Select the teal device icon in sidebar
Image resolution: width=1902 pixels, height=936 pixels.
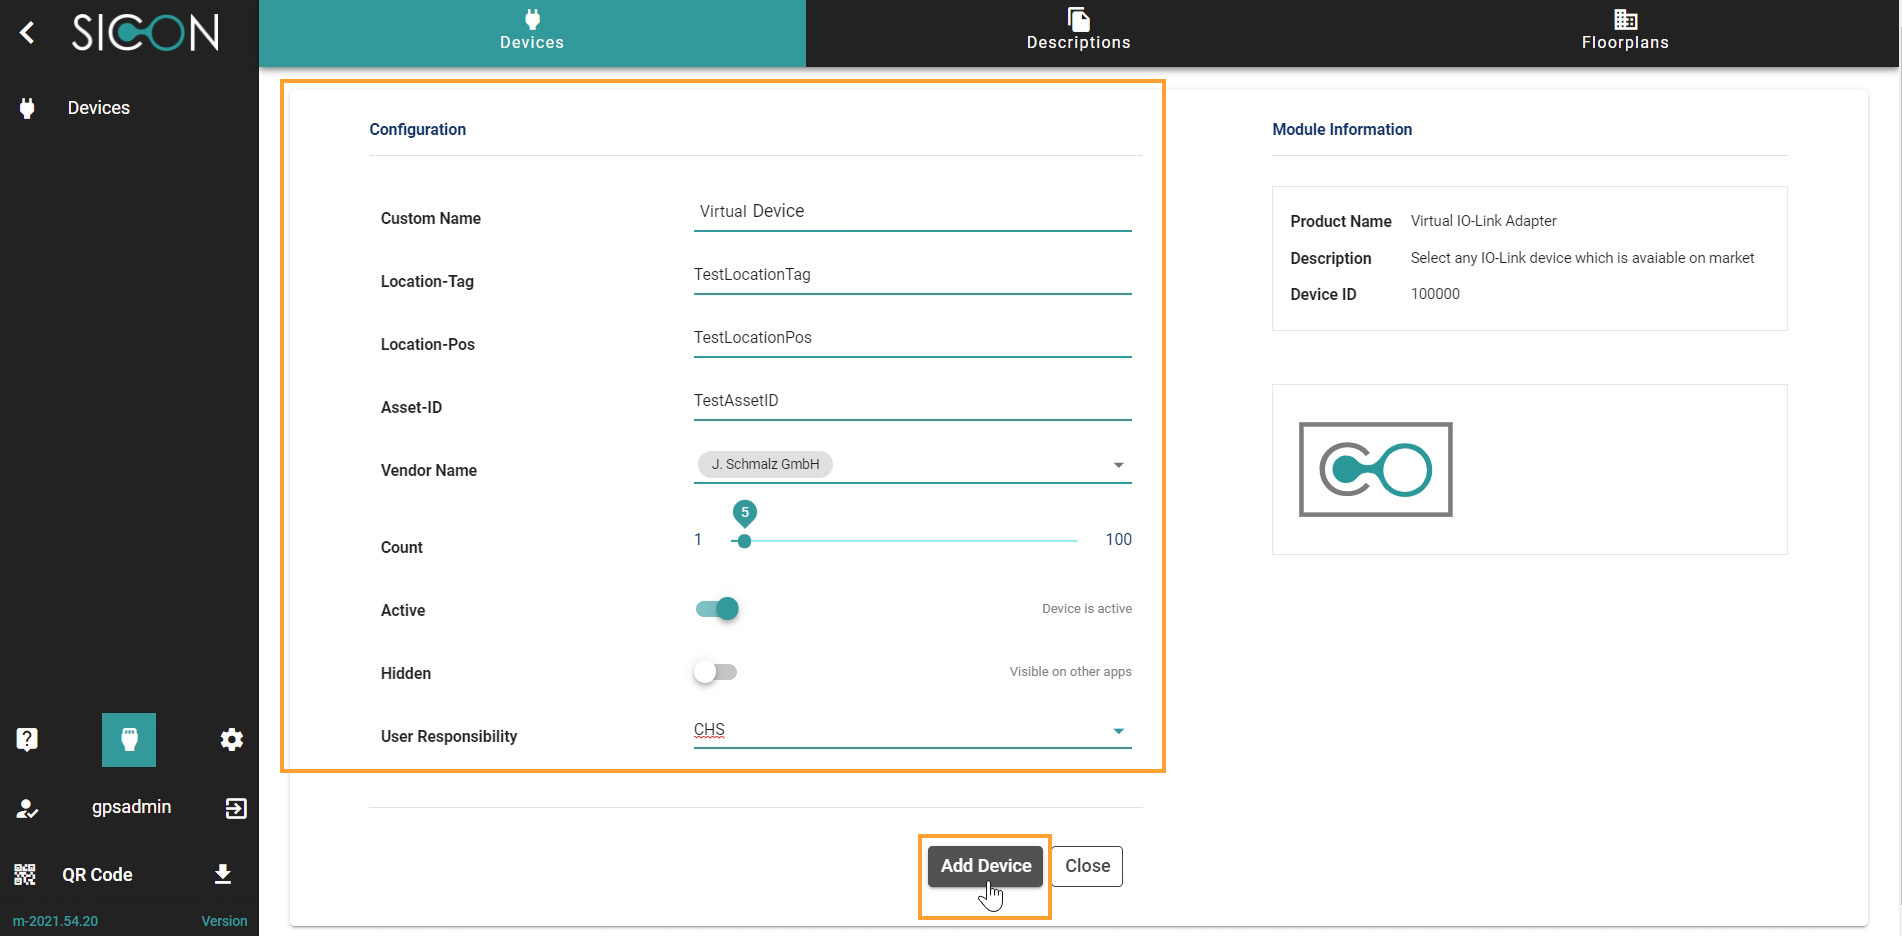tap(129, 739)
